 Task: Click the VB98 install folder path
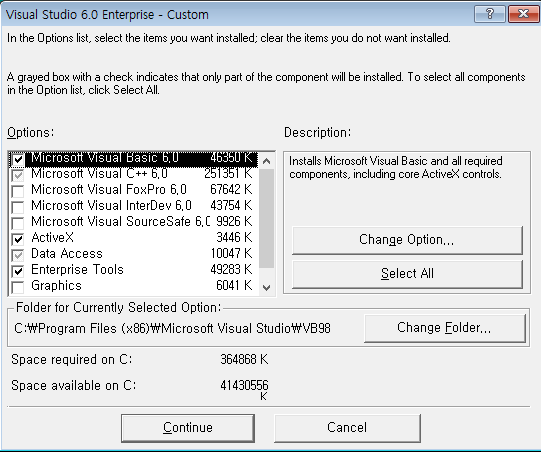click(x=172, y=328)
